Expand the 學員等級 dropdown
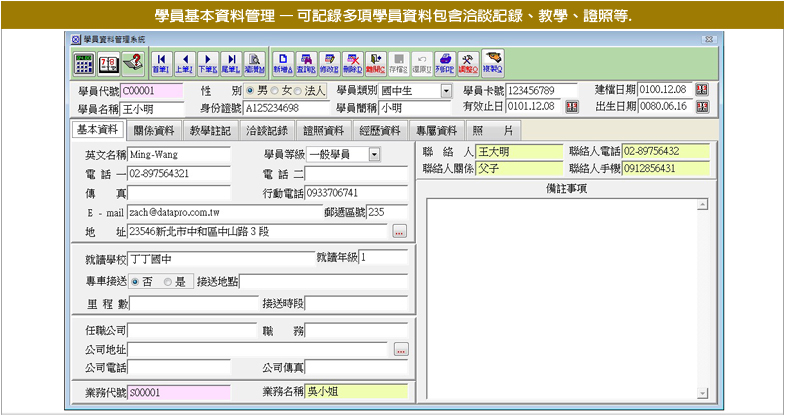 (374, 155)
